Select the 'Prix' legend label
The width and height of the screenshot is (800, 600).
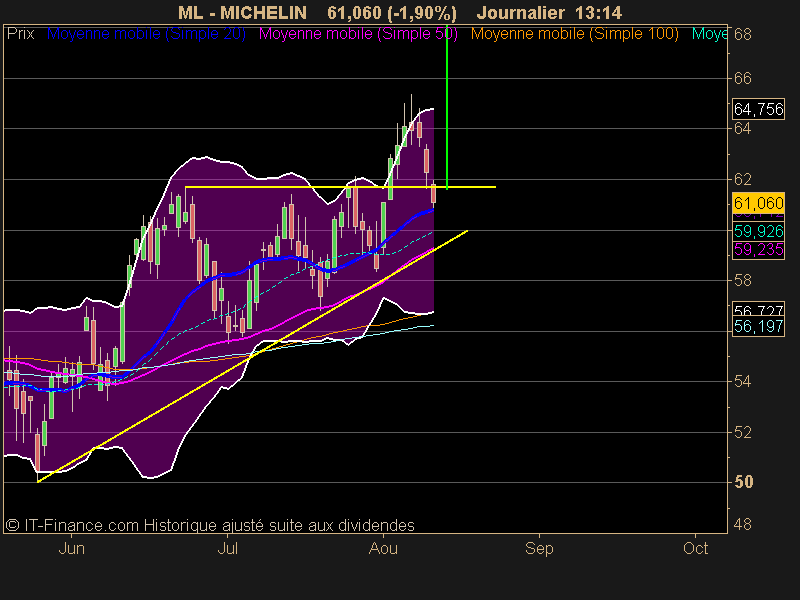tap(20, 34)
